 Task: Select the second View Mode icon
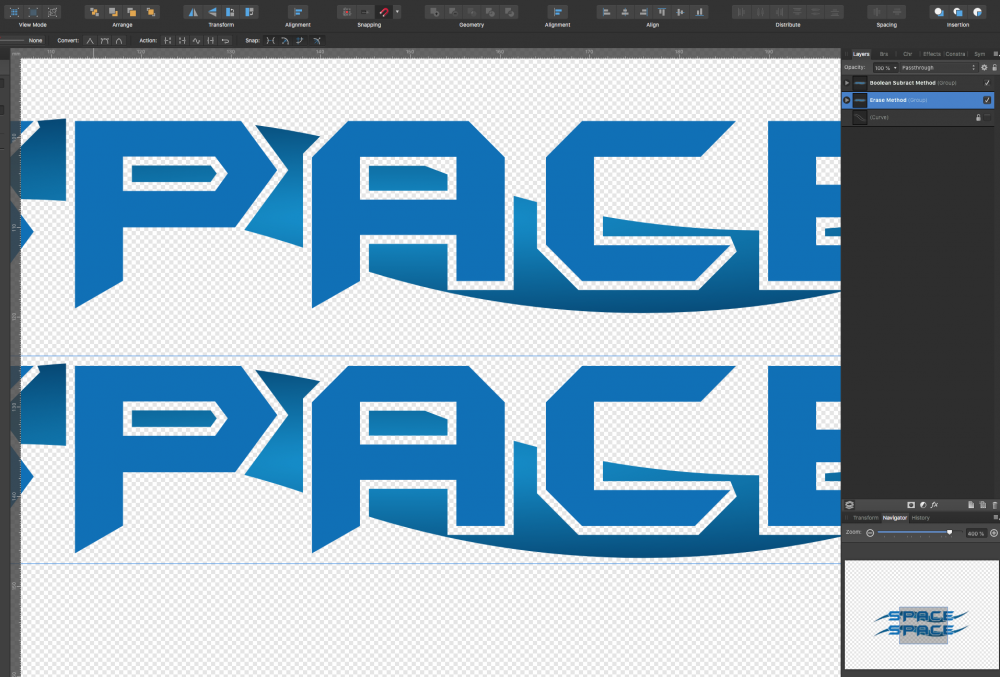tap(33, 12)
